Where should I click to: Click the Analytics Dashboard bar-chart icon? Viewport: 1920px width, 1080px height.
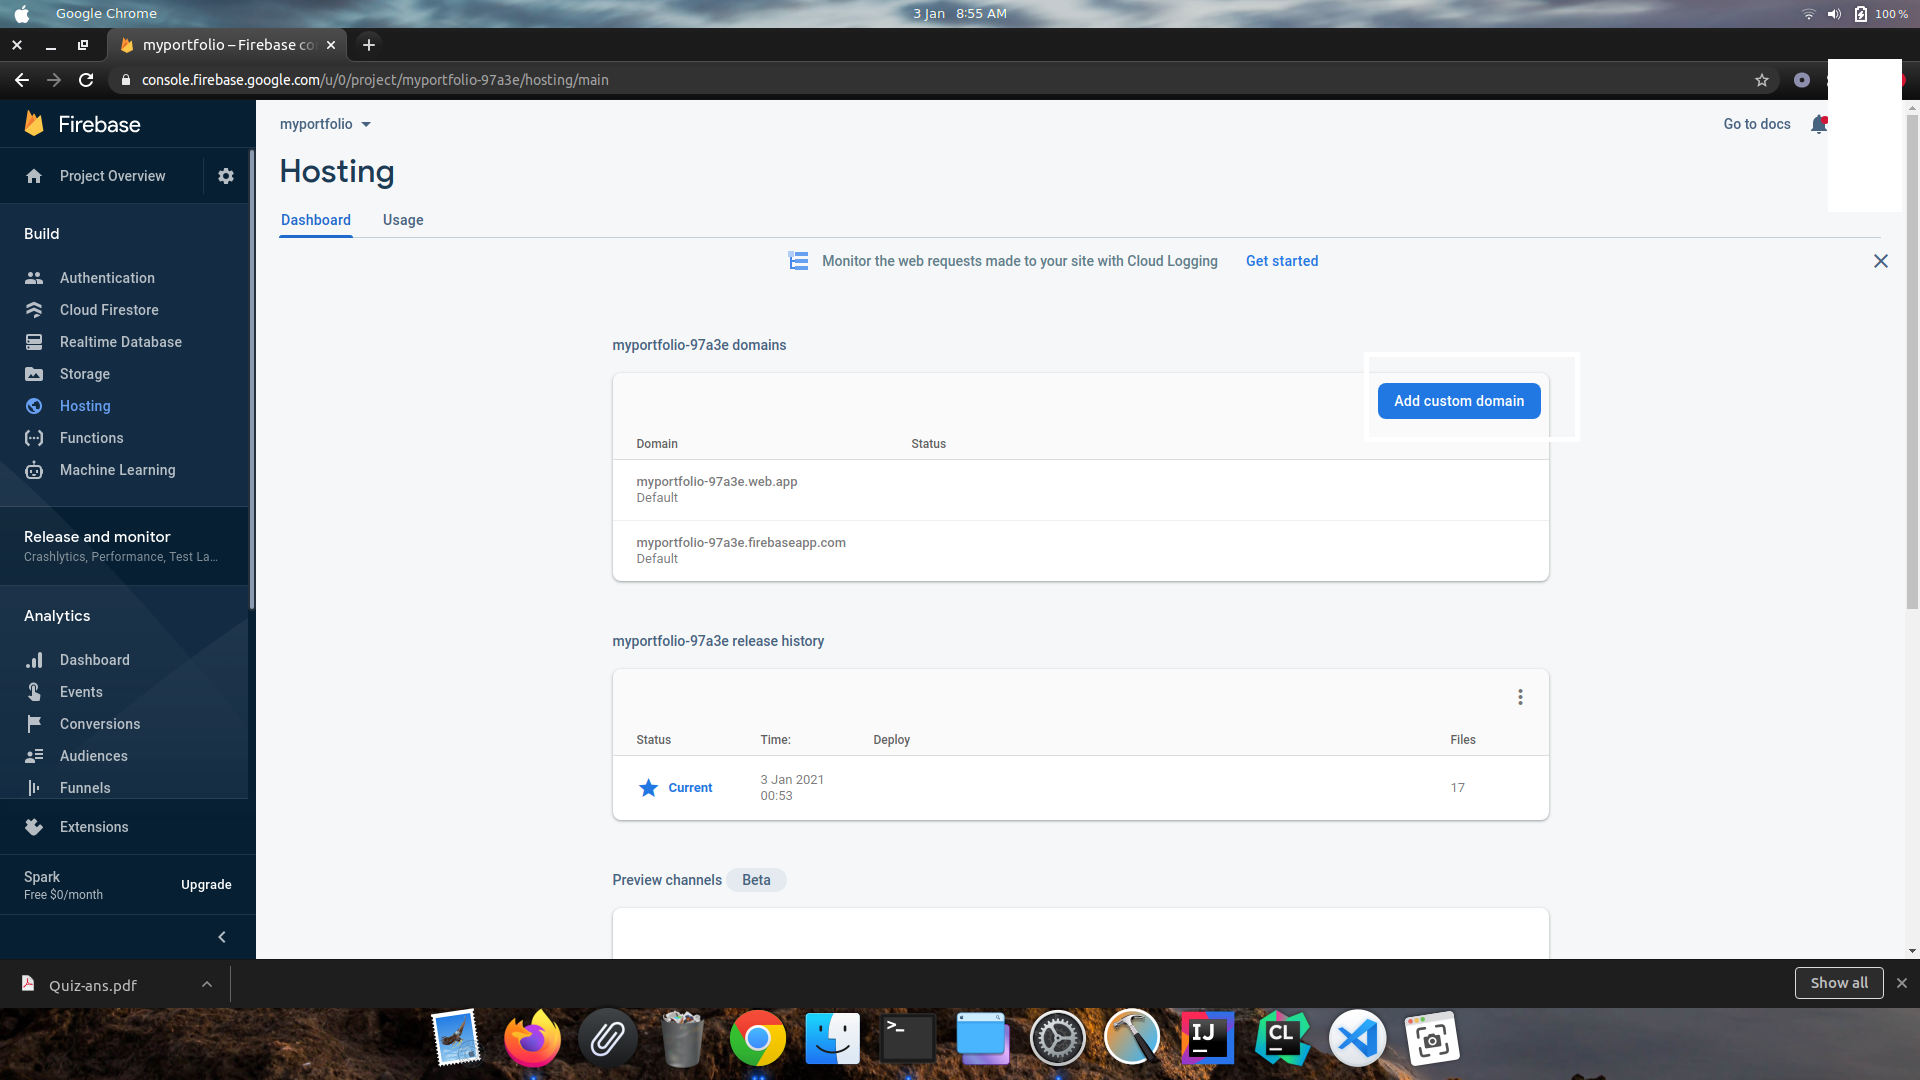pyautogui.click(x=34, y=660)
